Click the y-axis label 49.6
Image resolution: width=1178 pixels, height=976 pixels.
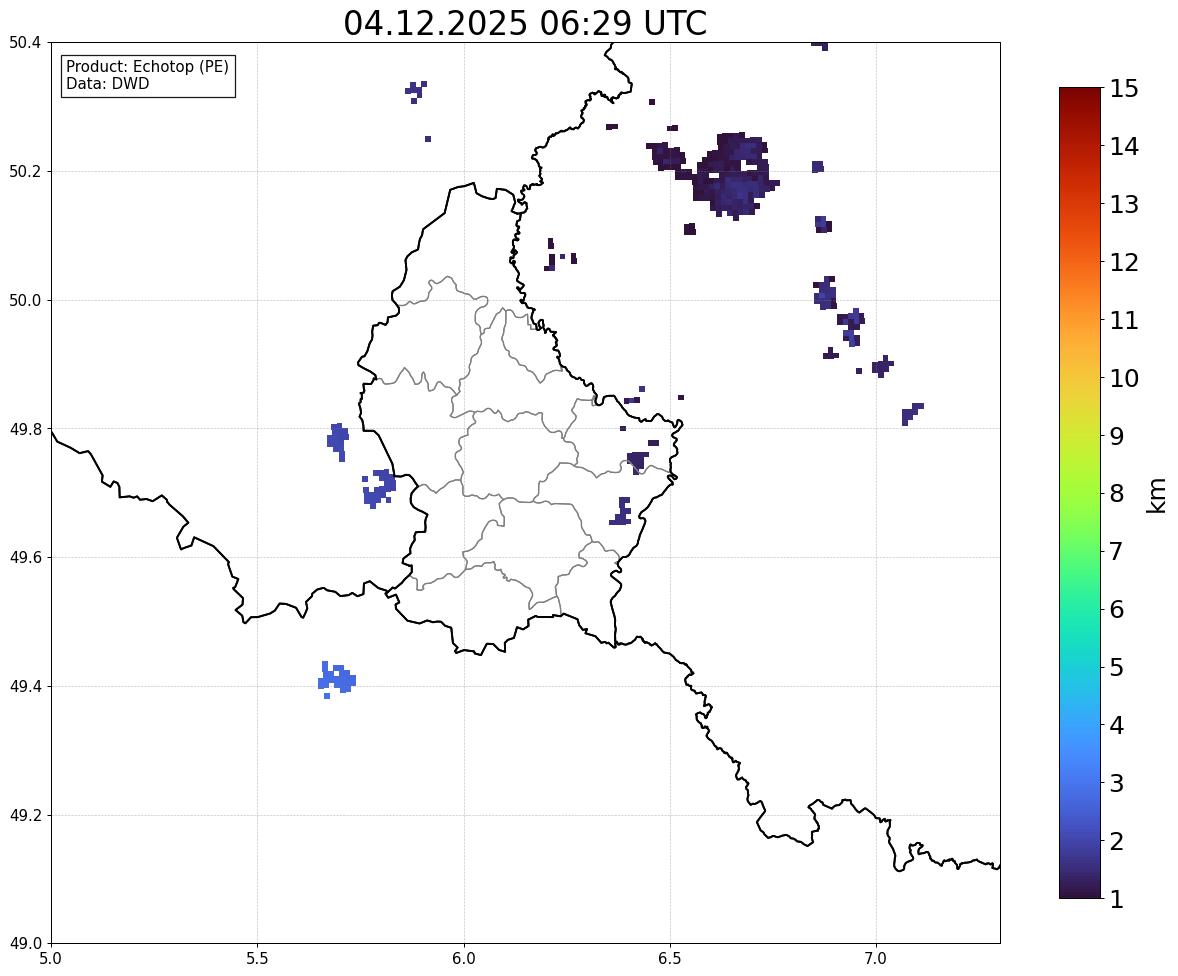25,557
